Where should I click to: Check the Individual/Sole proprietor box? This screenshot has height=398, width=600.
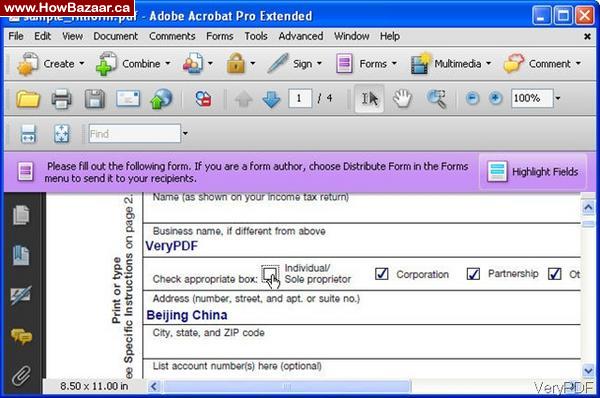pos(270,273)
